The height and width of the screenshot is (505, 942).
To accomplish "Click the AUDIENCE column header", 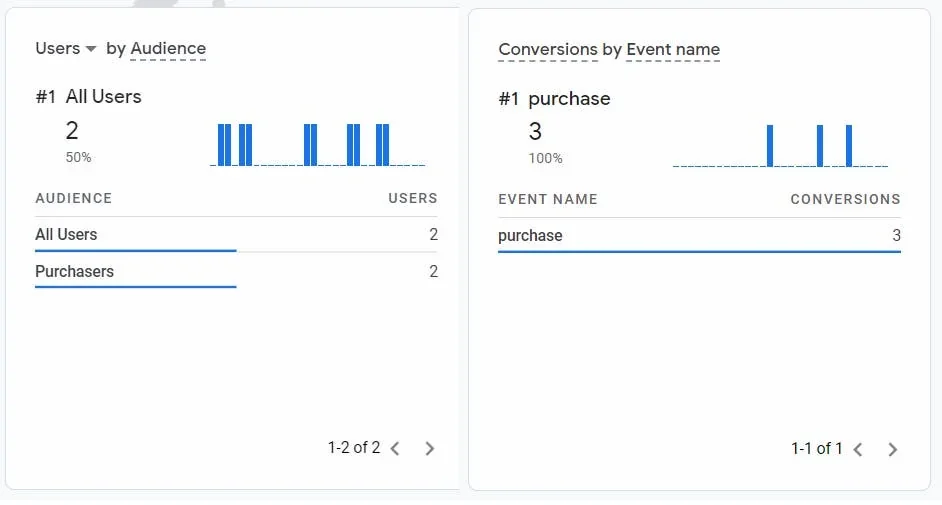I will (73, 198).
